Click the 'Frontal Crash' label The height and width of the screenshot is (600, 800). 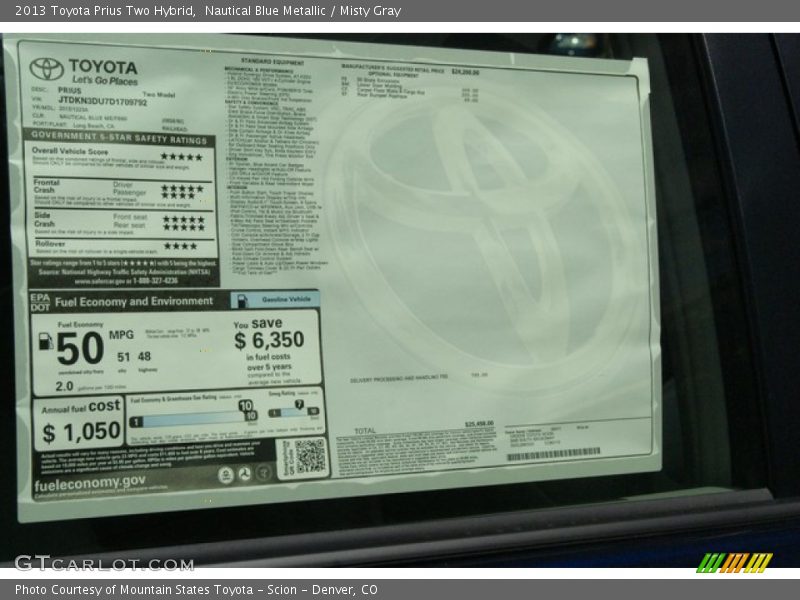point(46,186)
